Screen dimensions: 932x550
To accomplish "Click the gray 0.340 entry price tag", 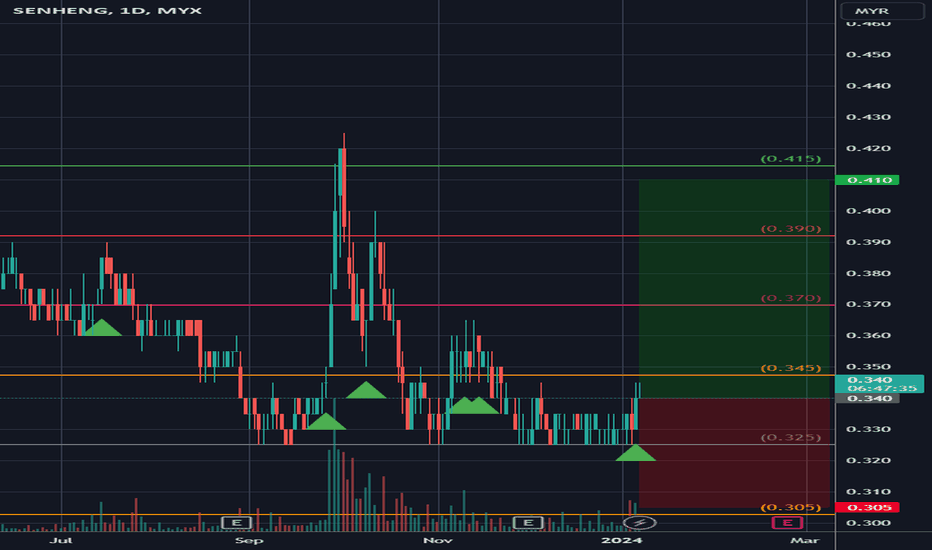I will pos(867,398).
